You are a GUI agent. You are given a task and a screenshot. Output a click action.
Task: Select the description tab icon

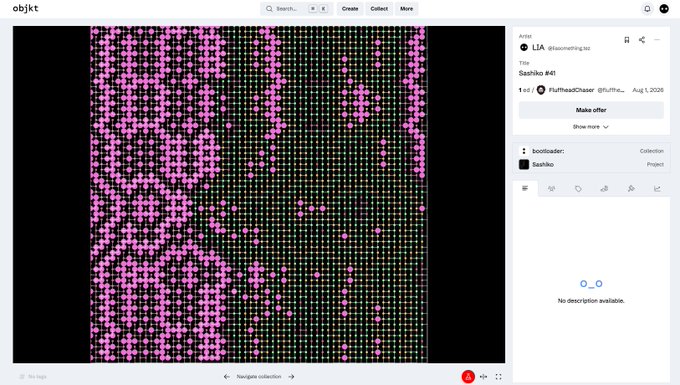(x=525, y=188)
